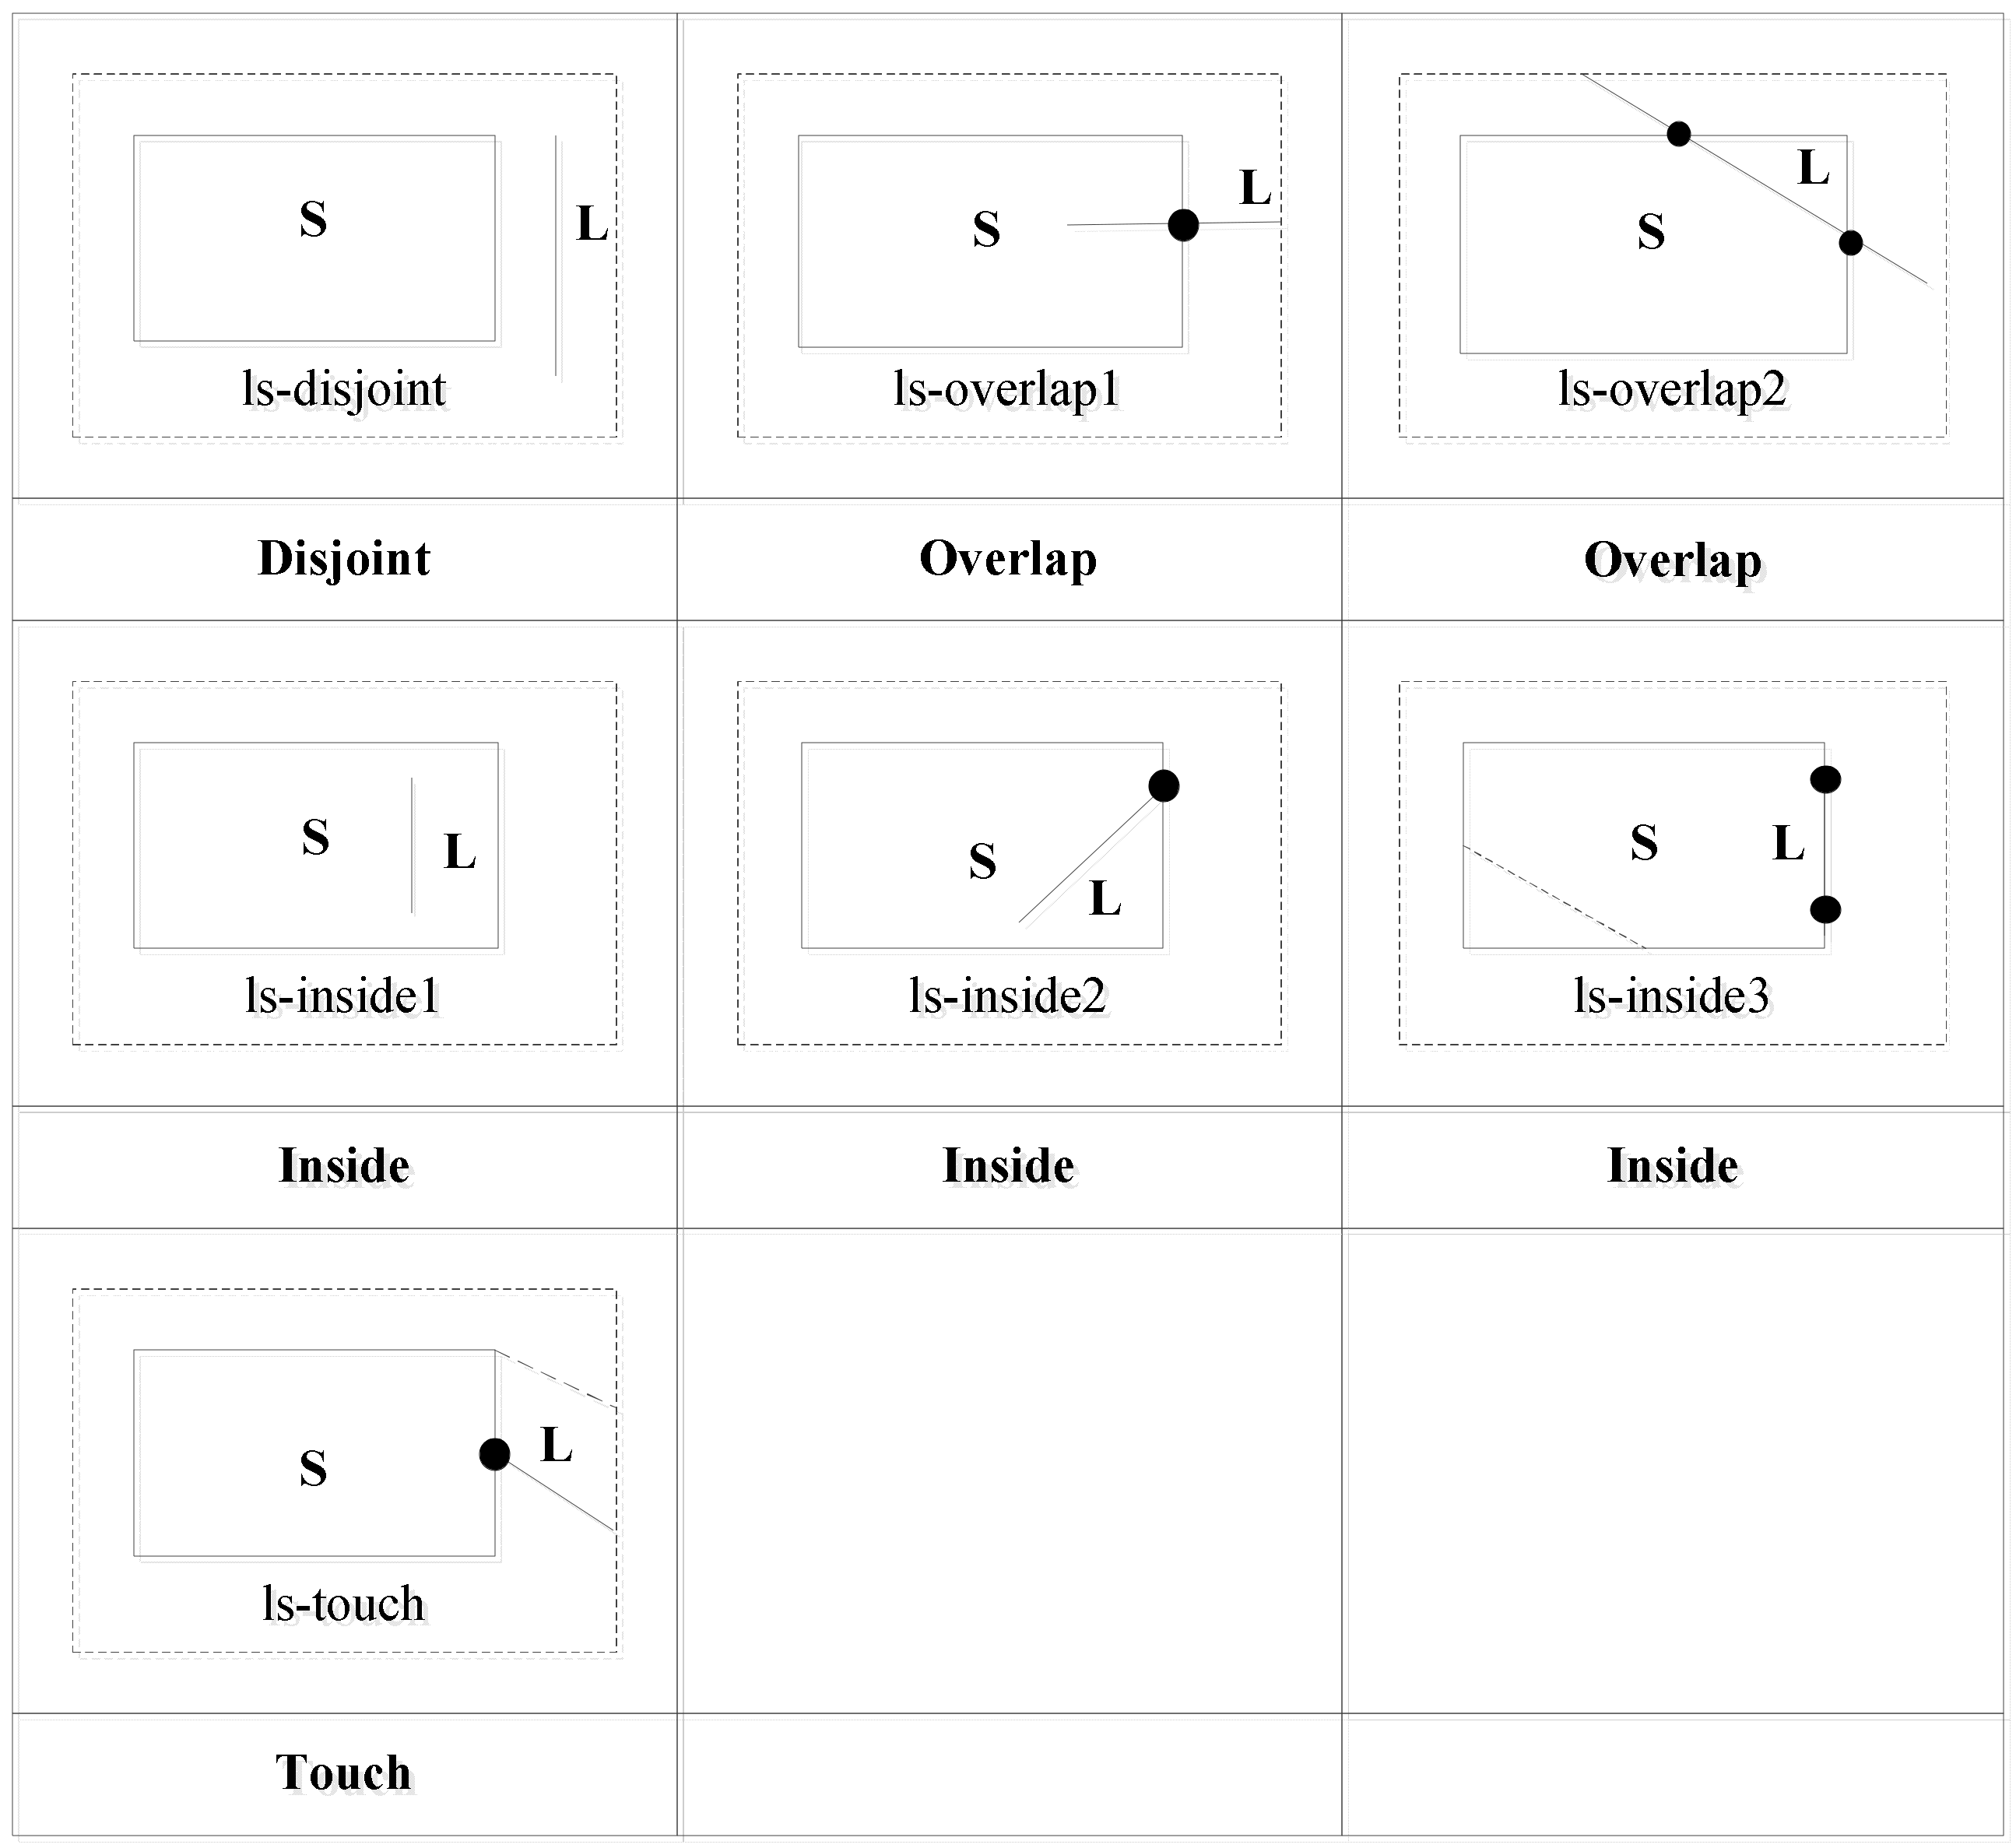The image size is (2016, 1848).
Task: Click "Overlap" heading beneath ls-overlap1 diagram
Action: 1008,558
